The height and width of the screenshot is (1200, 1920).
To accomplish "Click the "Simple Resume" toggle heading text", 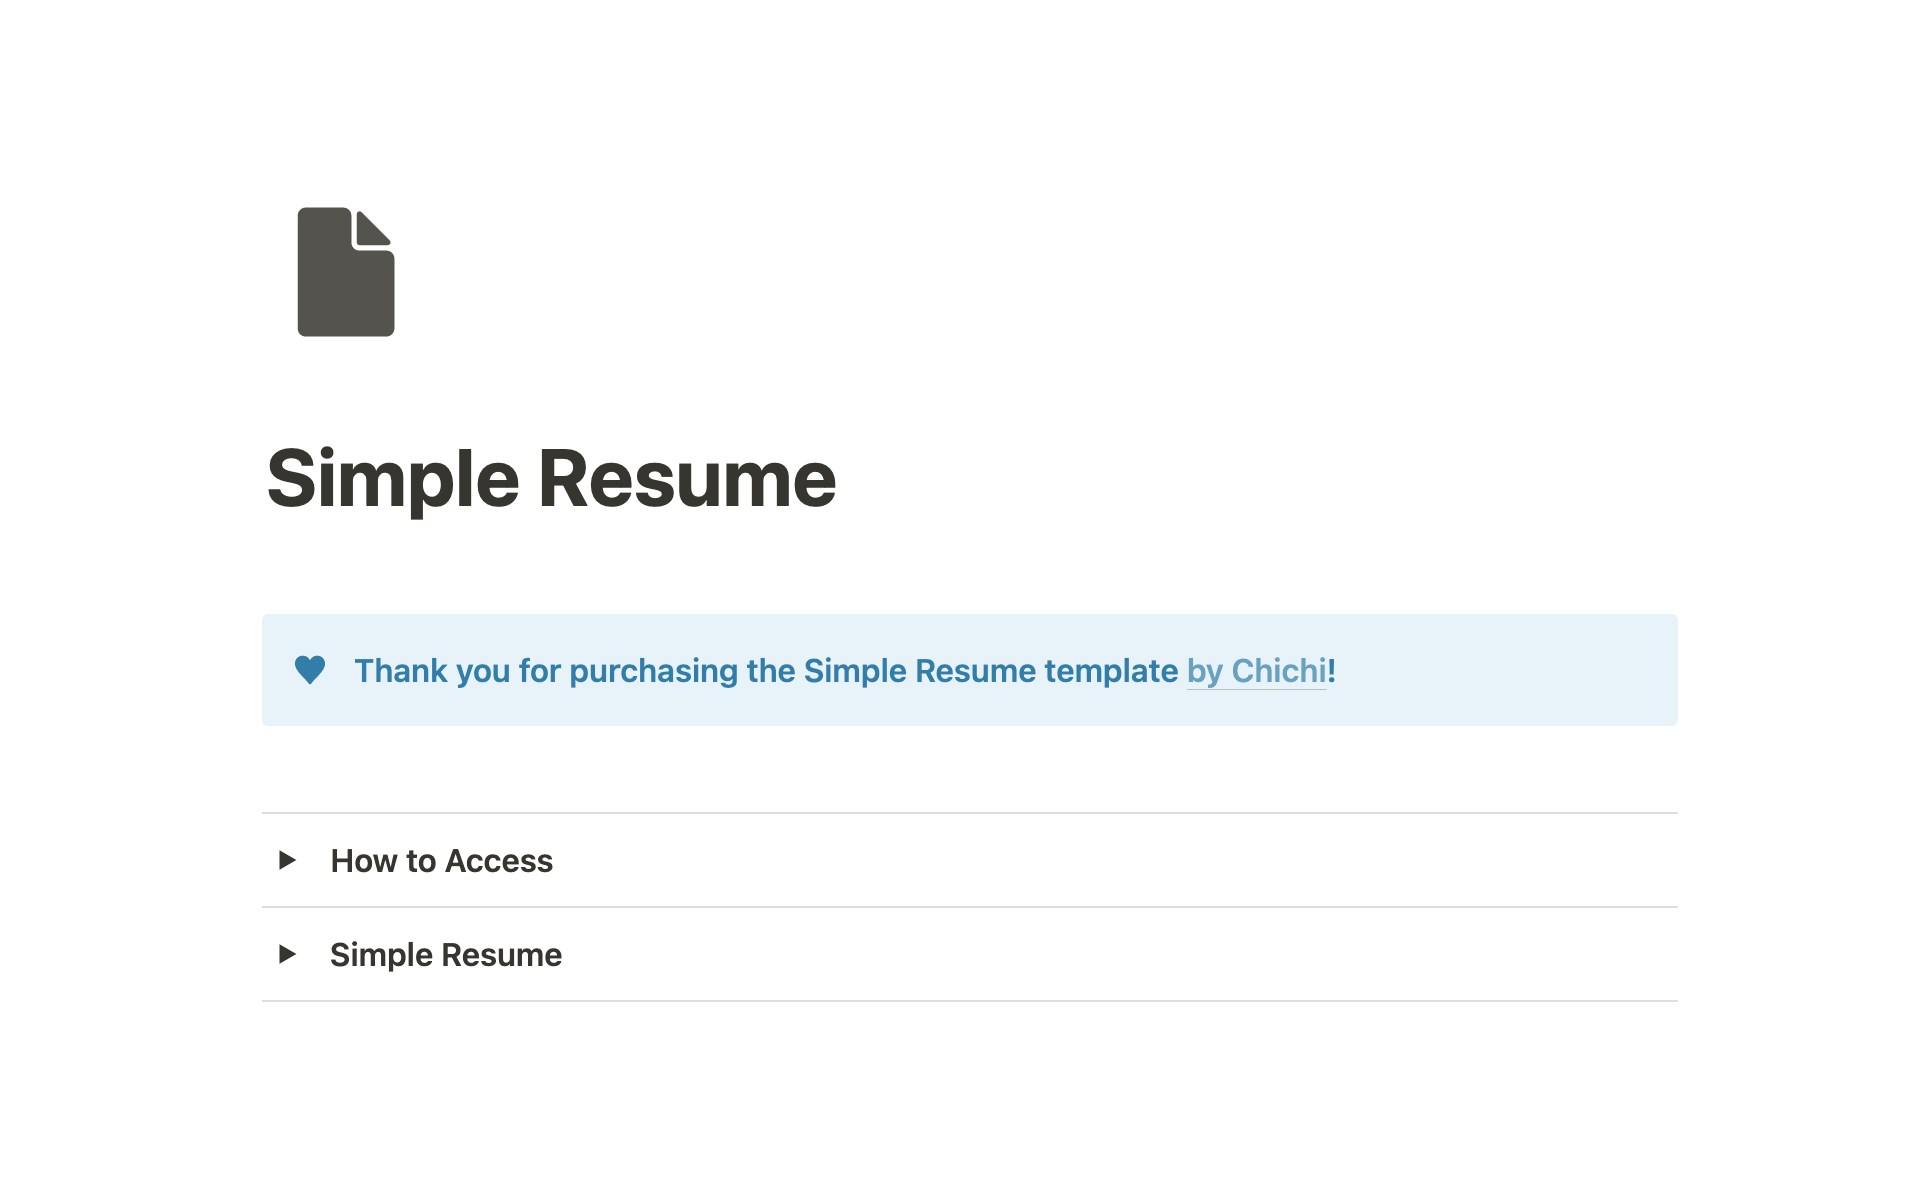I will point(446,955).
